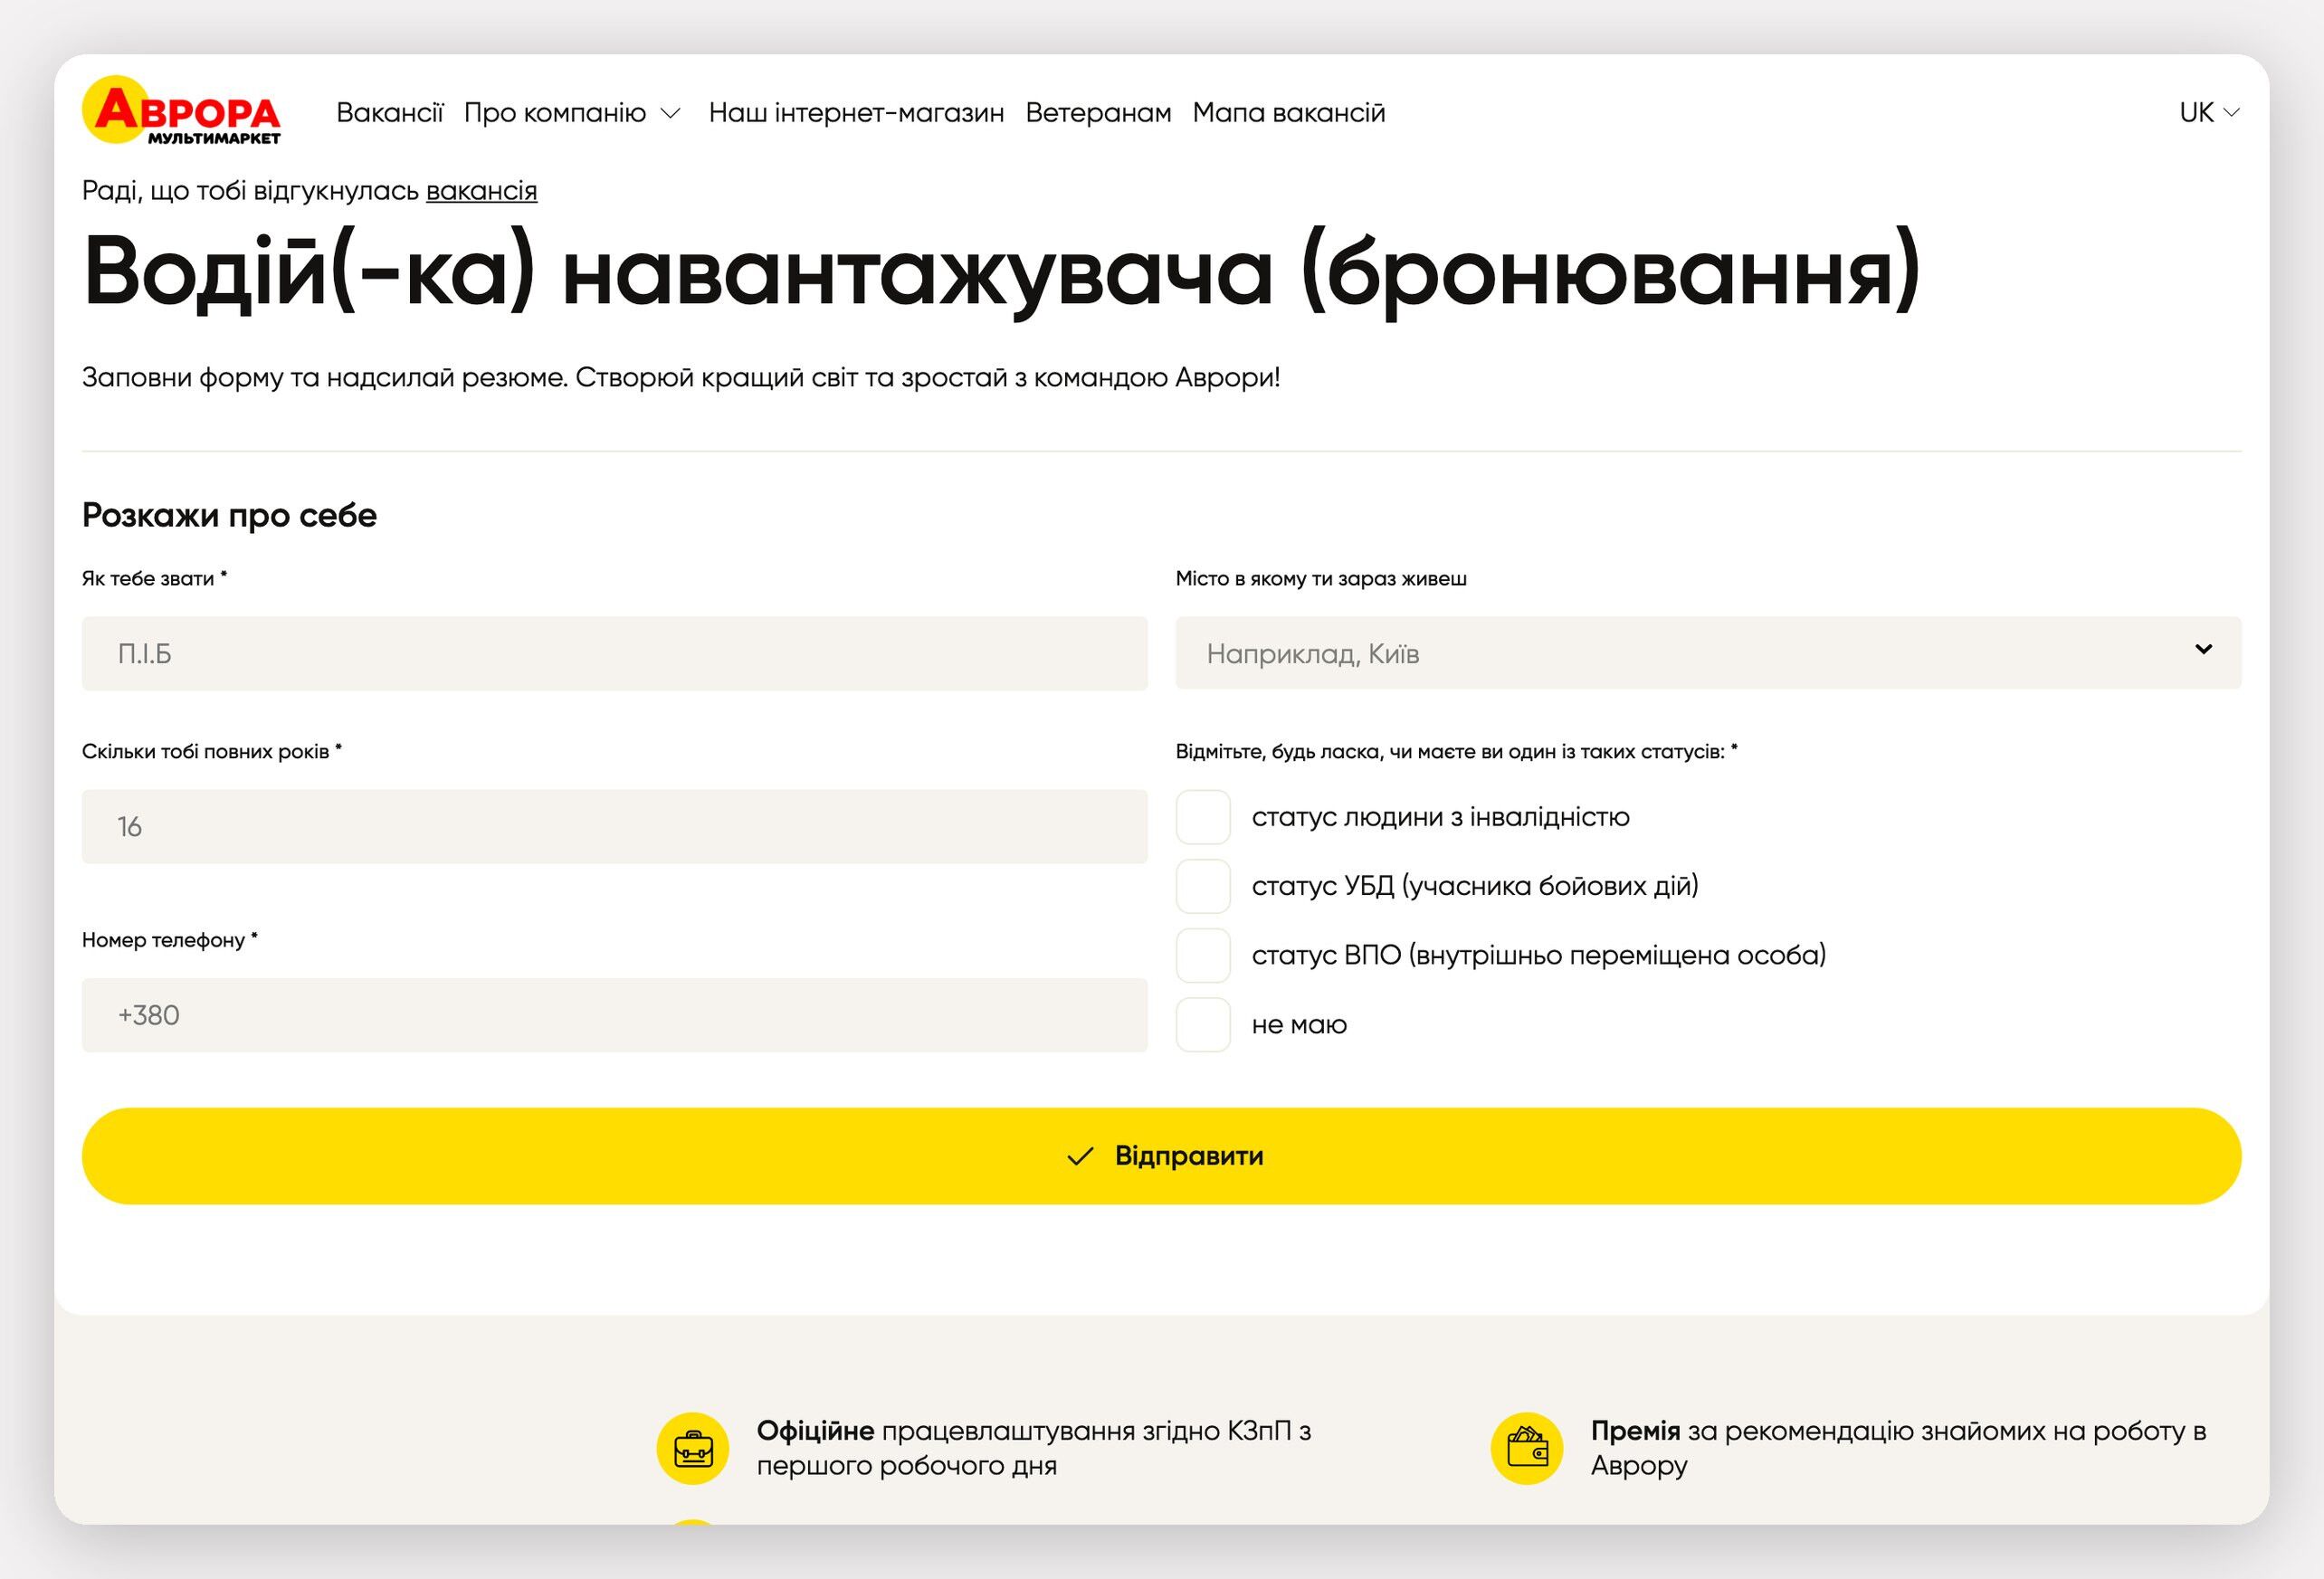
Task: Submit the form with 'Відправити' button
Action: tap(1161, 1156)
